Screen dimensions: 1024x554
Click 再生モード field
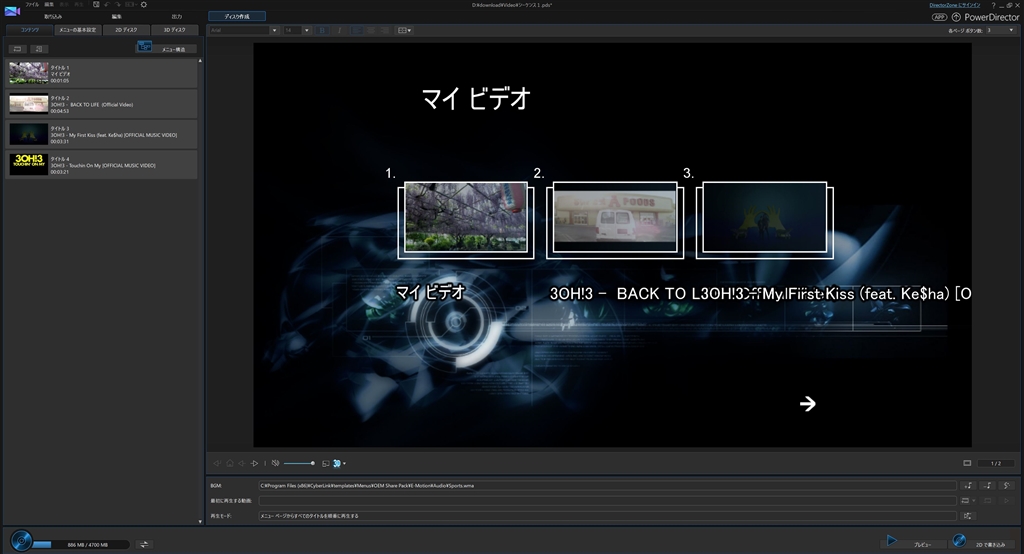pos(607,515)
